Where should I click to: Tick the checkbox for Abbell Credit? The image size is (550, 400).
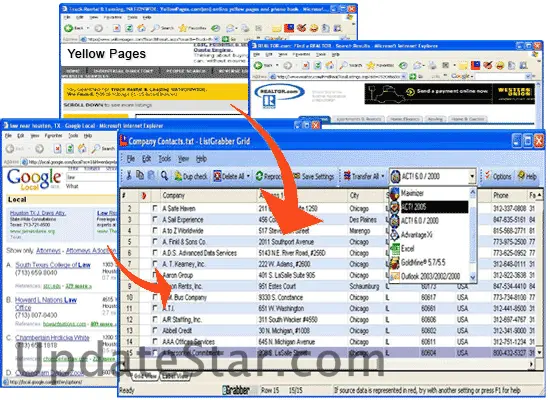point(155,331)
